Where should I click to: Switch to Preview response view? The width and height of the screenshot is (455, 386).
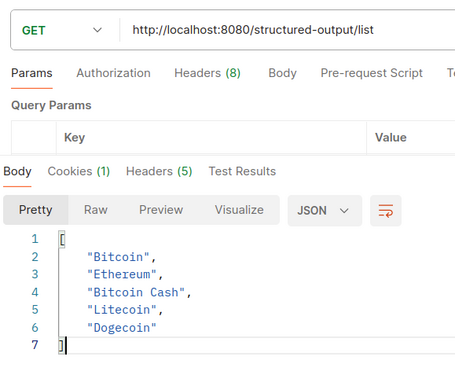161,210
